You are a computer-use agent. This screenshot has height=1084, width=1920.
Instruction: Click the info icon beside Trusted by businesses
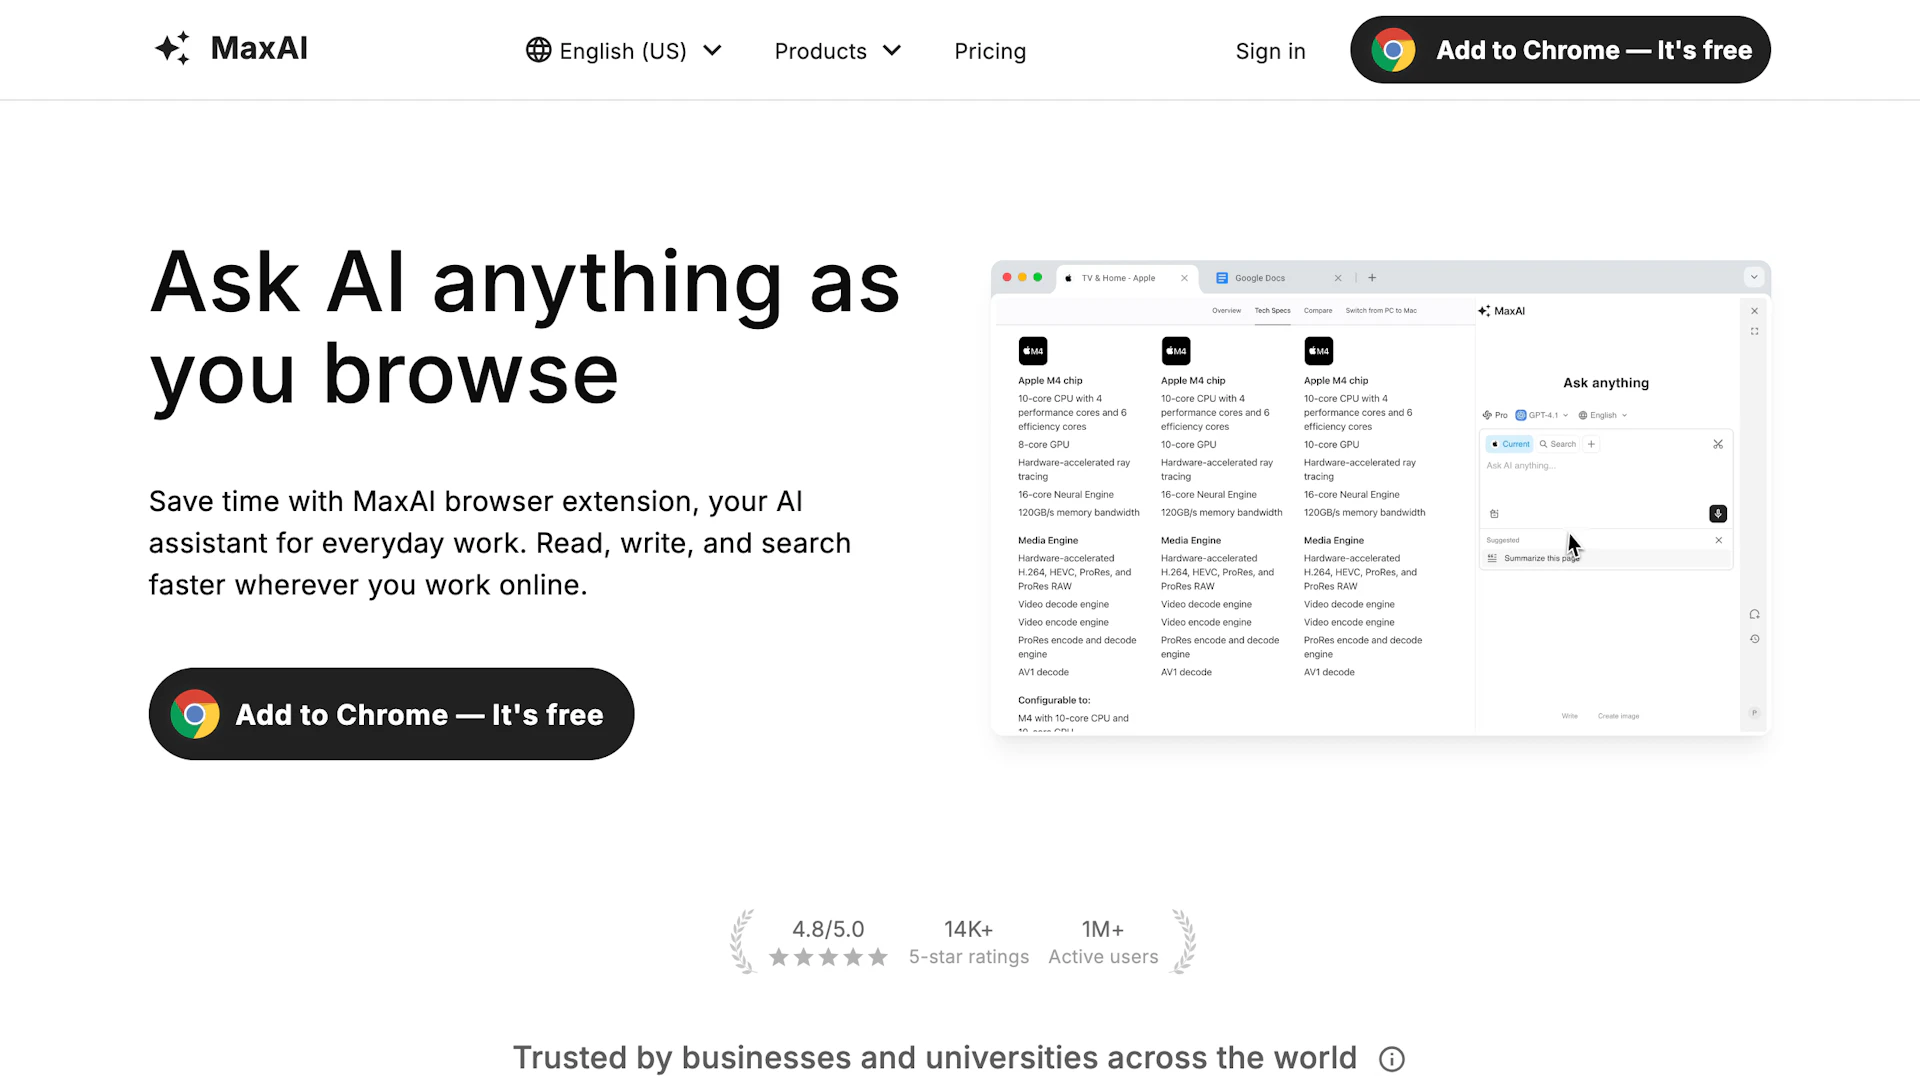click(x=1392, y=1059)
